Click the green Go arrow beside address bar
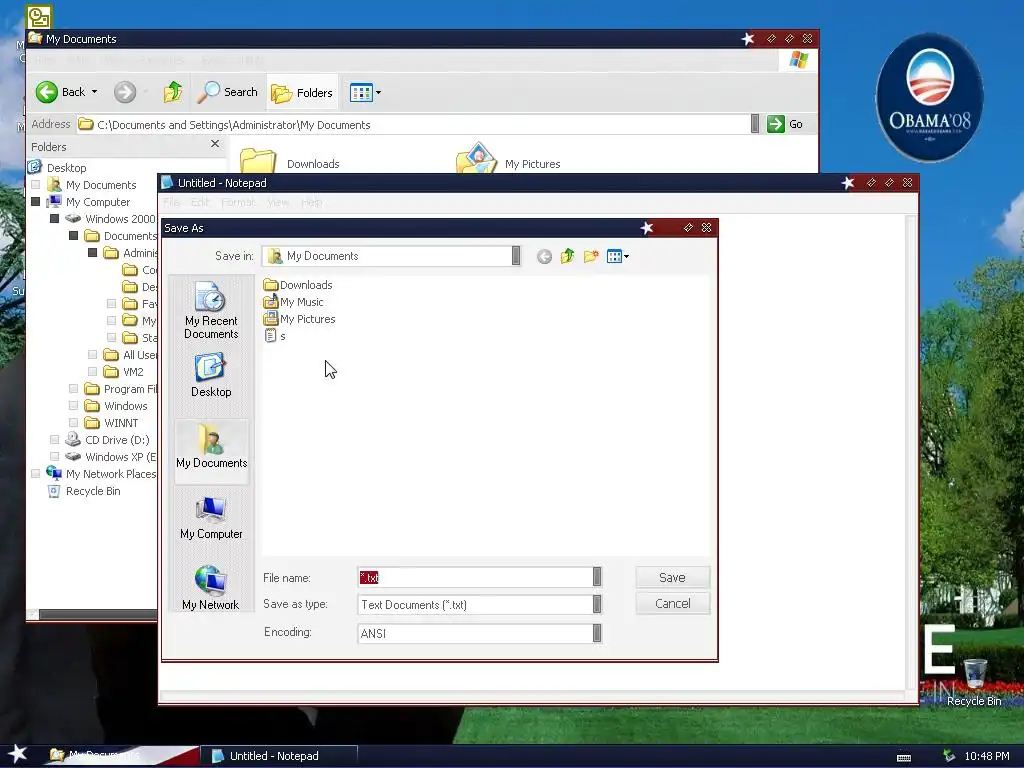Viewport: 1024px width, 768px height. tap(776, 124)
